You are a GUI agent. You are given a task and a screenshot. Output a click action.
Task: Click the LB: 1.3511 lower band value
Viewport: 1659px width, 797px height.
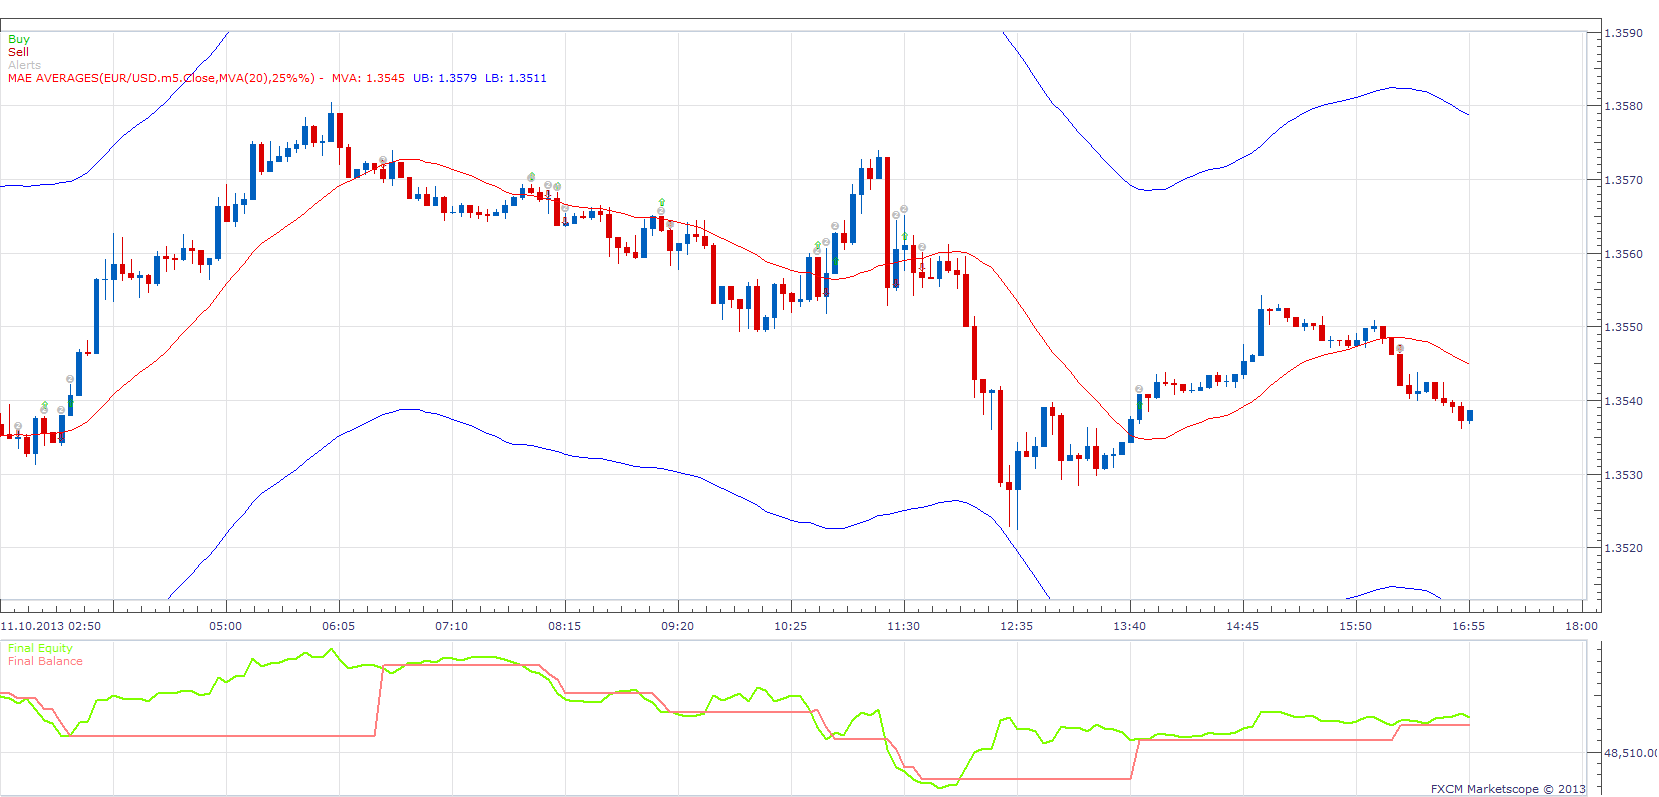(516, 78)
